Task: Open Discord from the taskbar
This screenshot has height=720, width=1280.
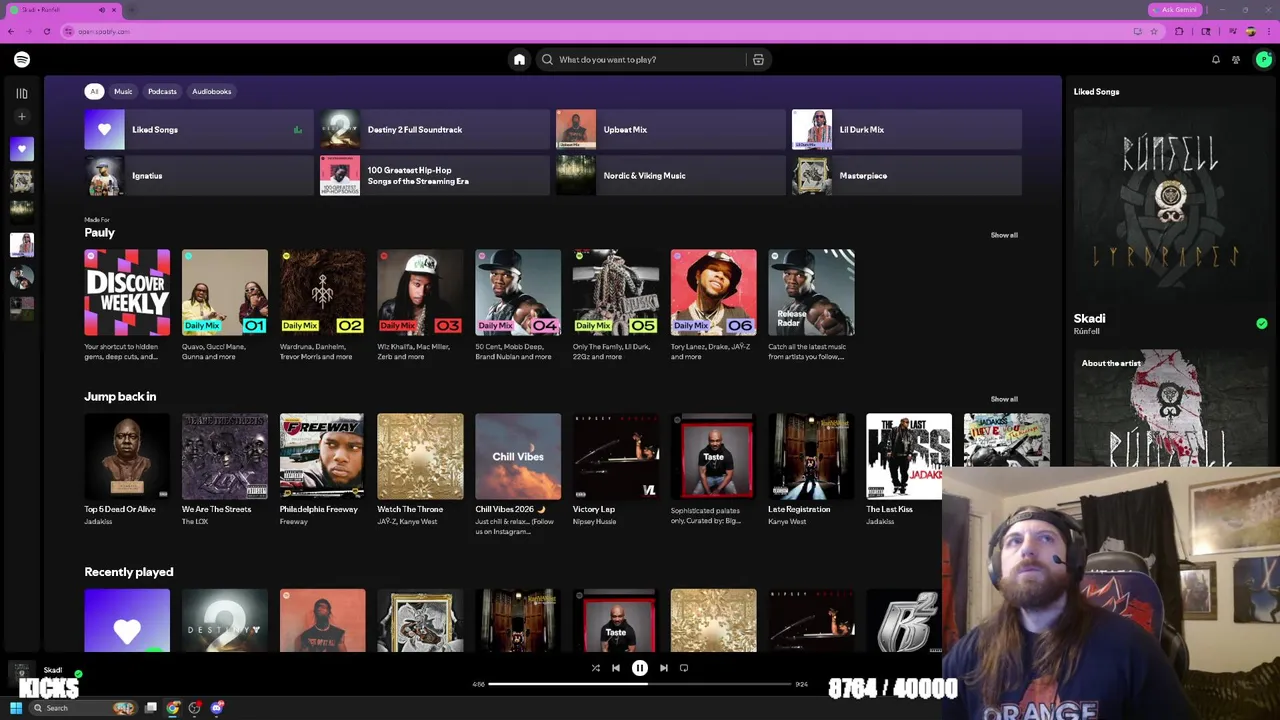Action: pos(217,708)
